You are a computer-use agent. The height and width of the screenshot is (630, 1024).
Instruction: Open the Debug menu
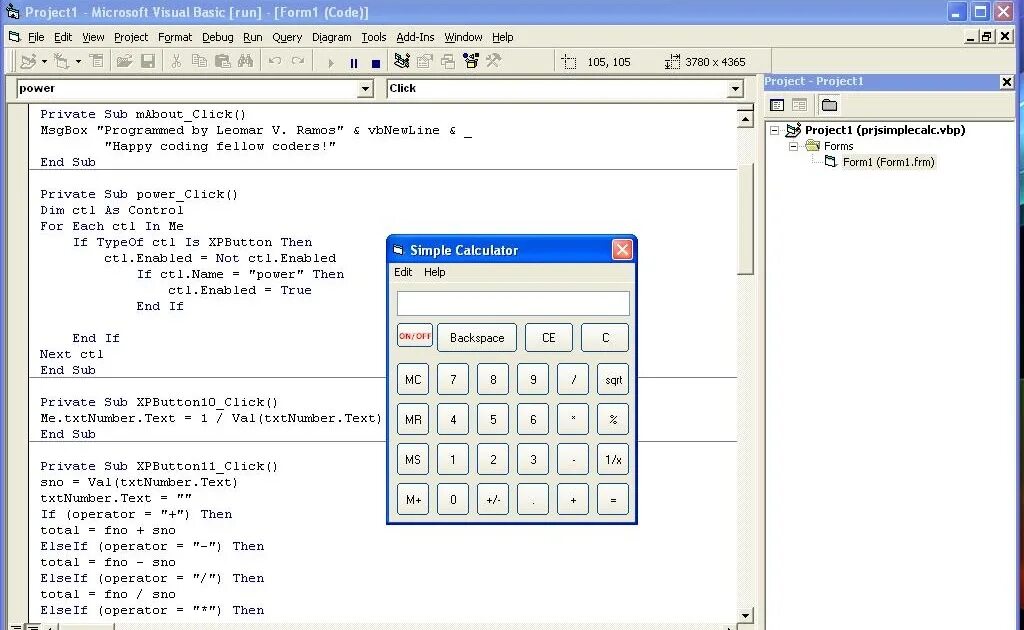click(x=217, y=37)
